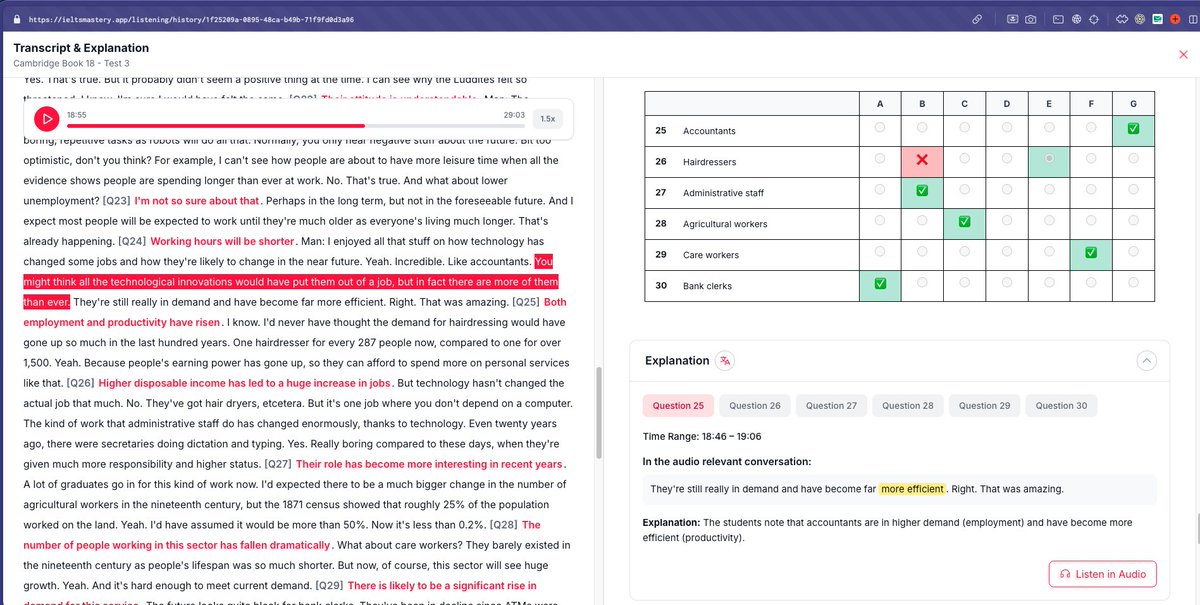1200x605 pixels.
Task: Toggle the split view sidebar icon
Action: (1192, 19)
